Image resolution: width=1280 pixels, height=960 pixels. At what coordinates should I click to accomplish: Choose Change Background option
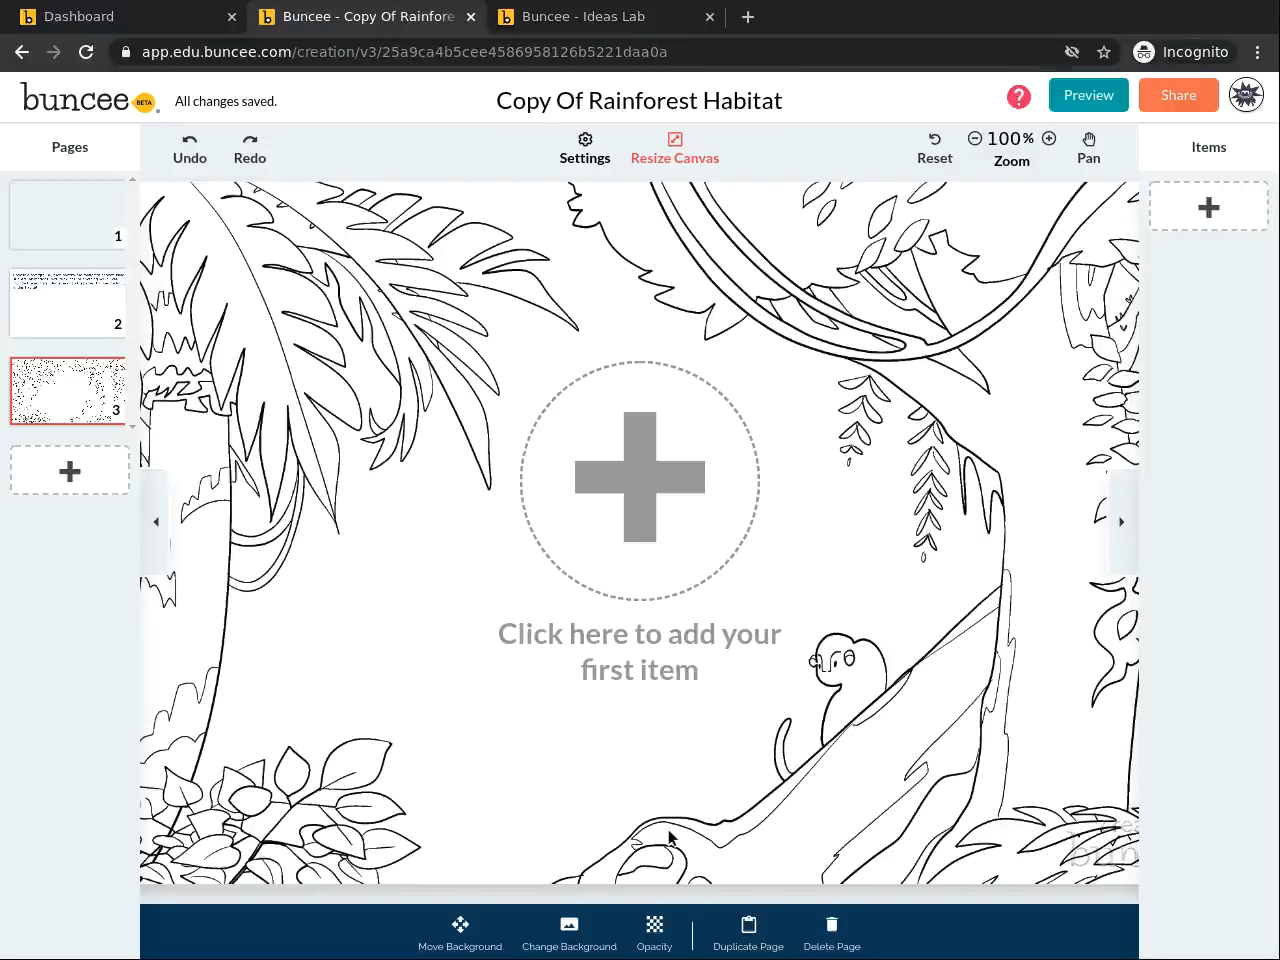[x=569, y=933]
